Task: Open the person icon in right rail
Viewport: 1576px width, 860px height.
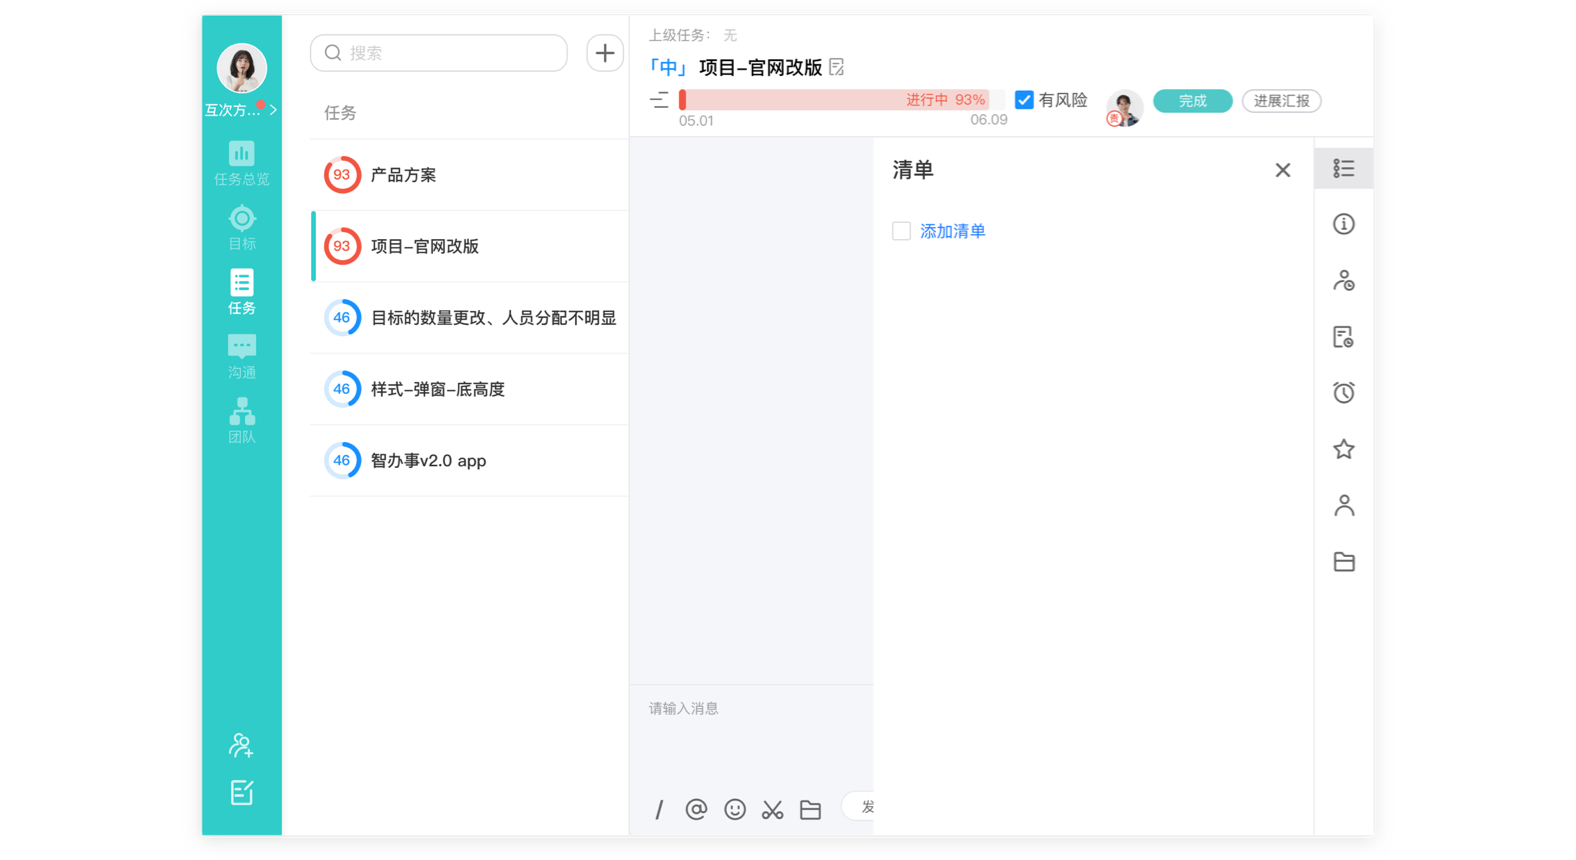Action: click(1344, 505)
